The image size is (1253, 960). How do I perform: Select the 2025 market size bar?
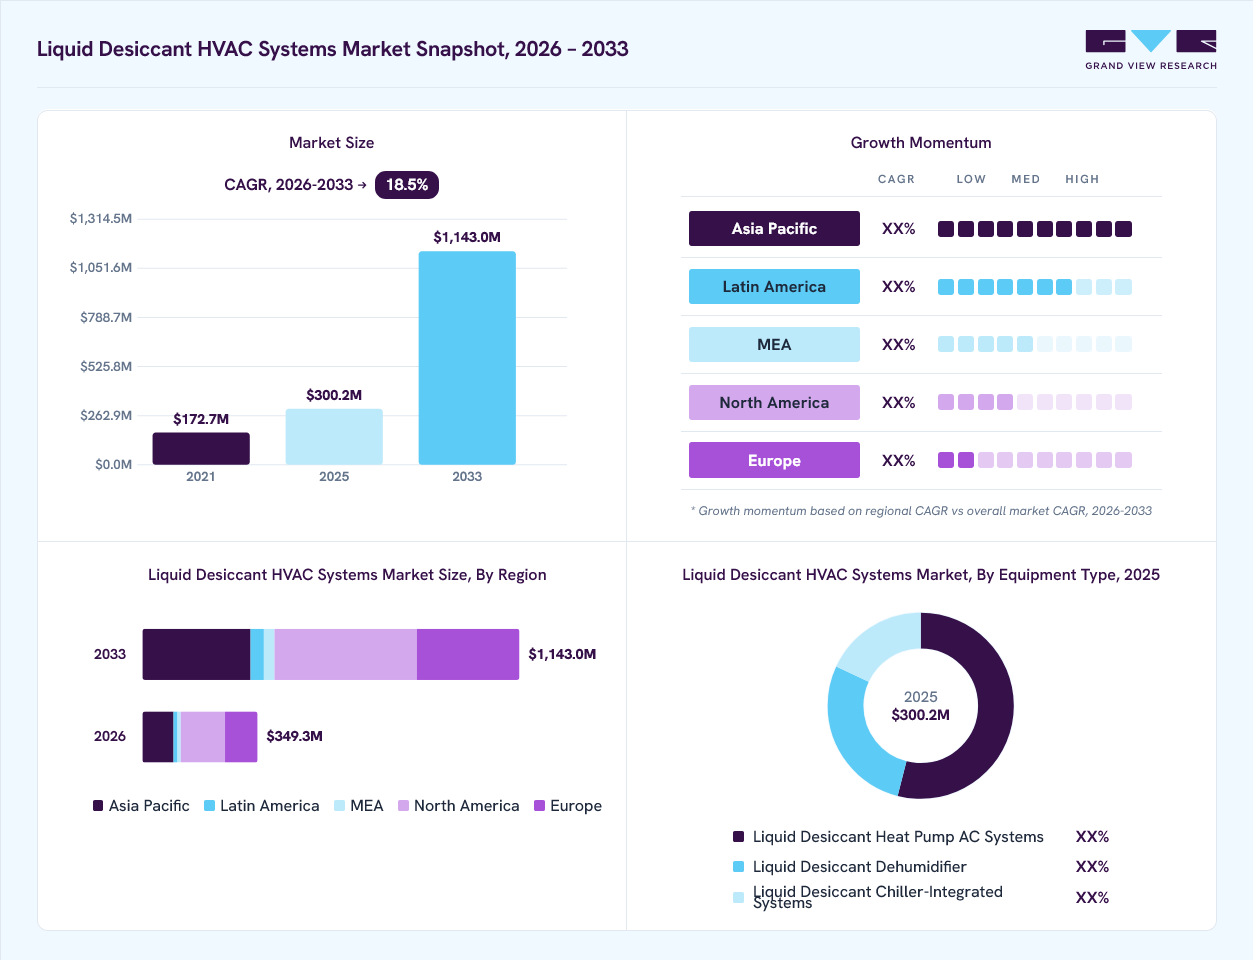[334, 436]
